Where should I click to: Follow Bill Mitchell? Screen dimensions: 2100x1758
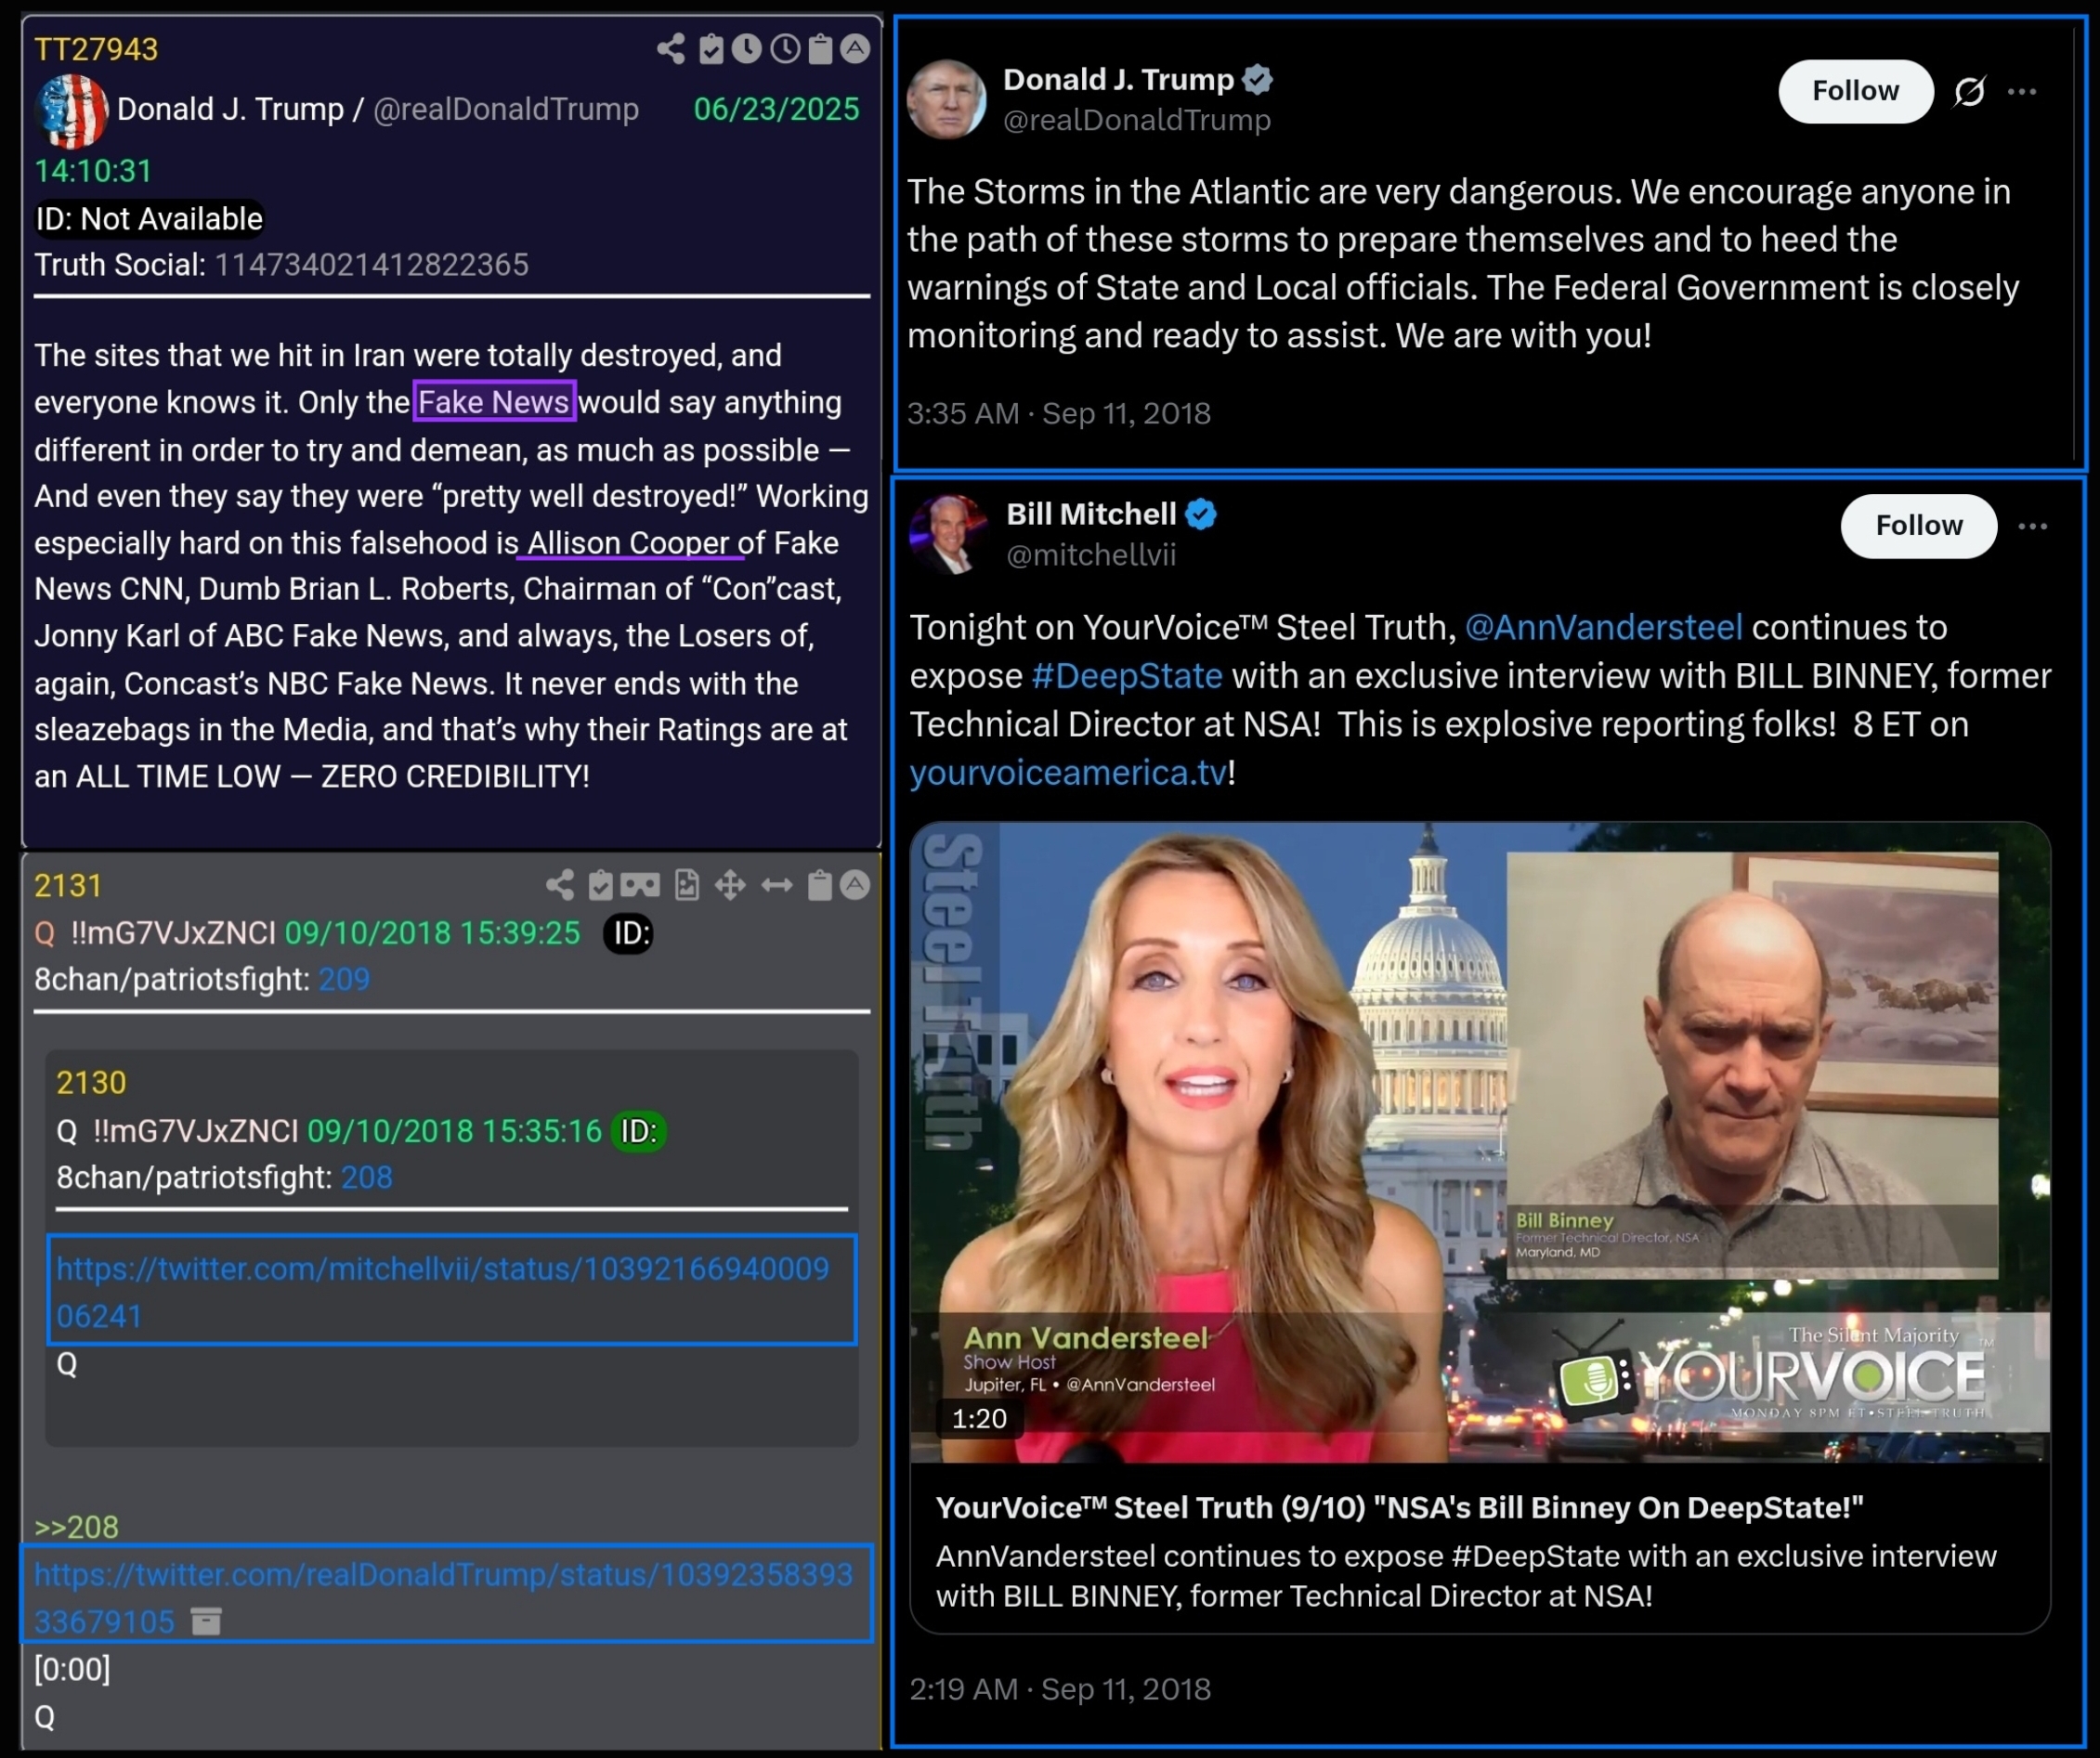(x=1919, y=526)
